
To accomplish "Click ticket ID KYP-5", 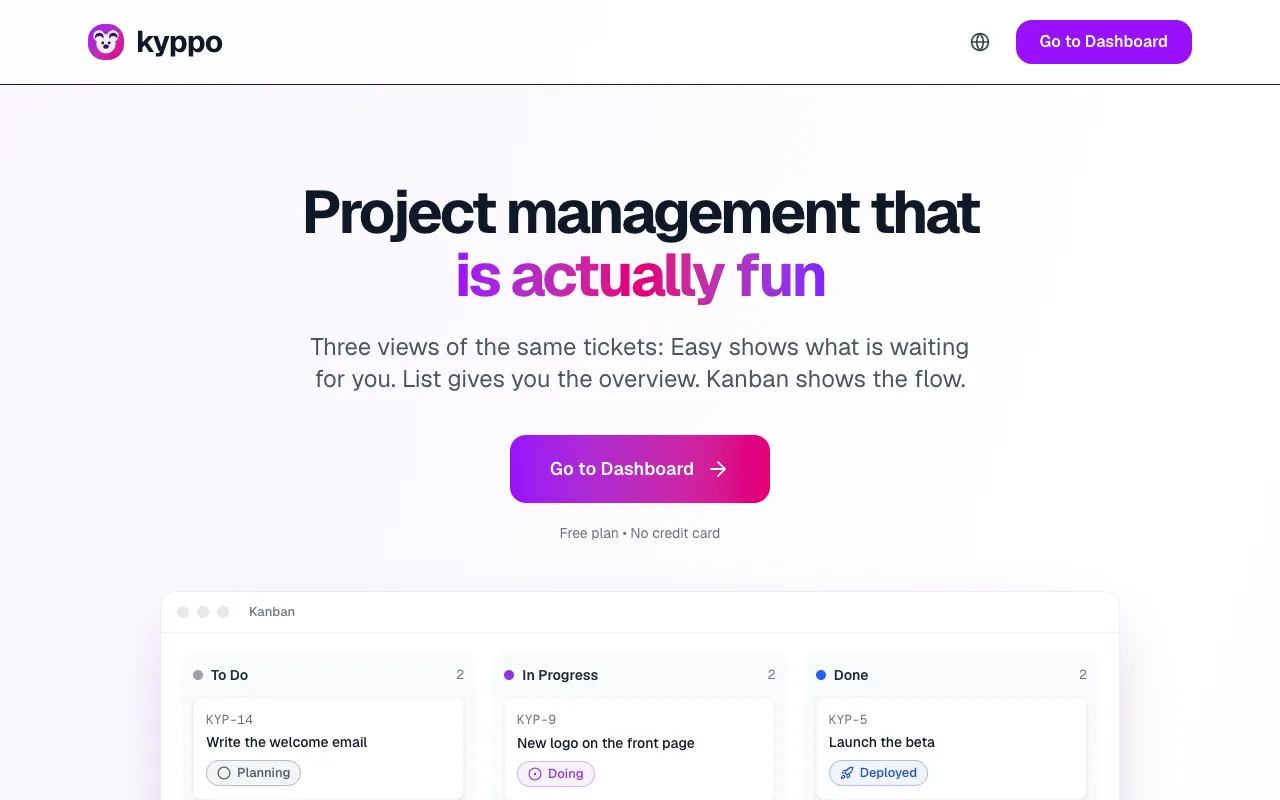I will [x=848, y=720].
